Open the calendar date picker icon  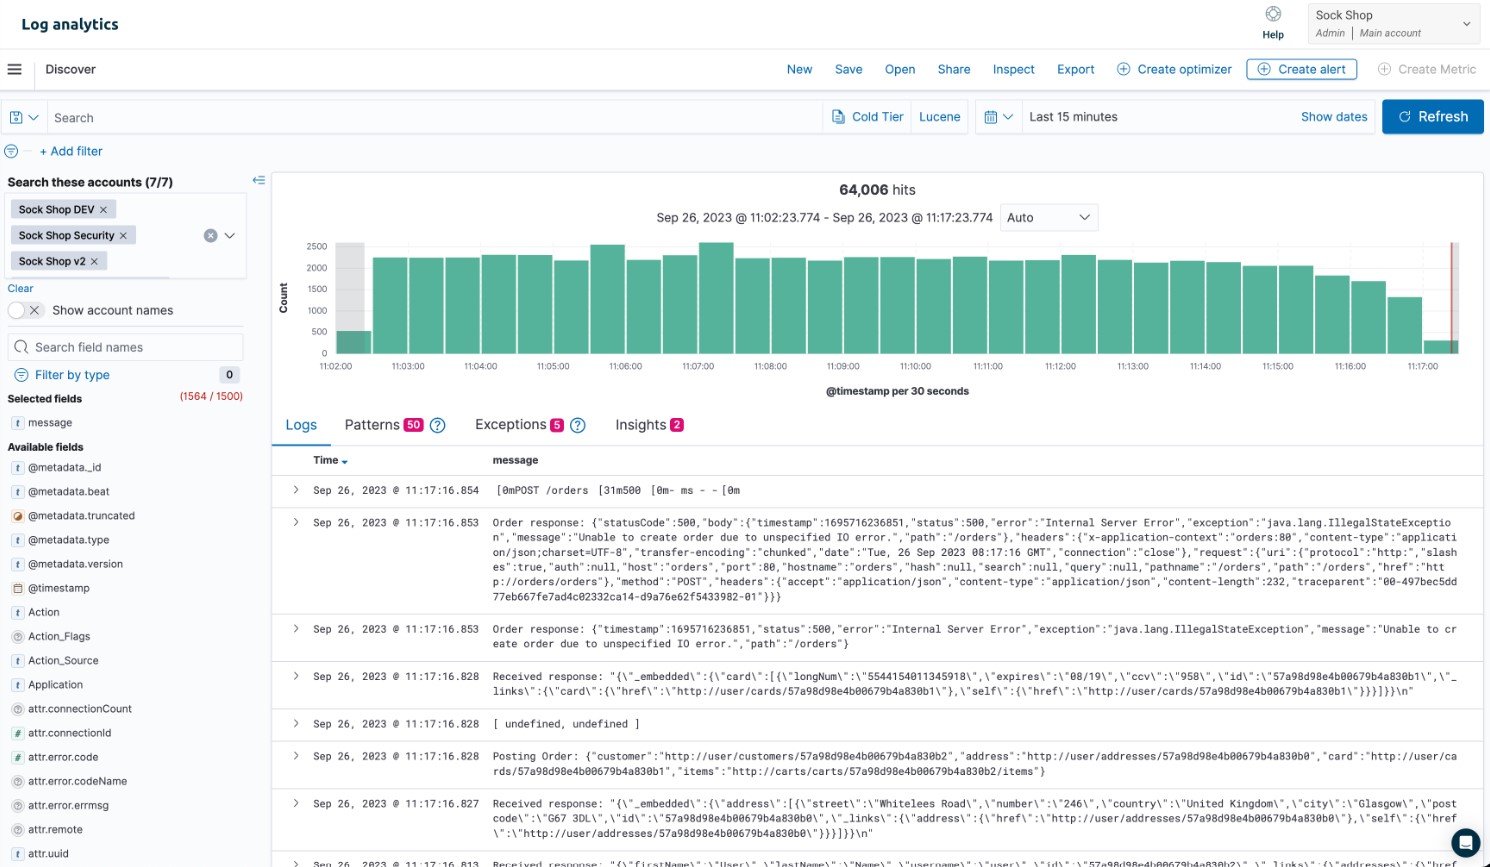tap(992, 117)
